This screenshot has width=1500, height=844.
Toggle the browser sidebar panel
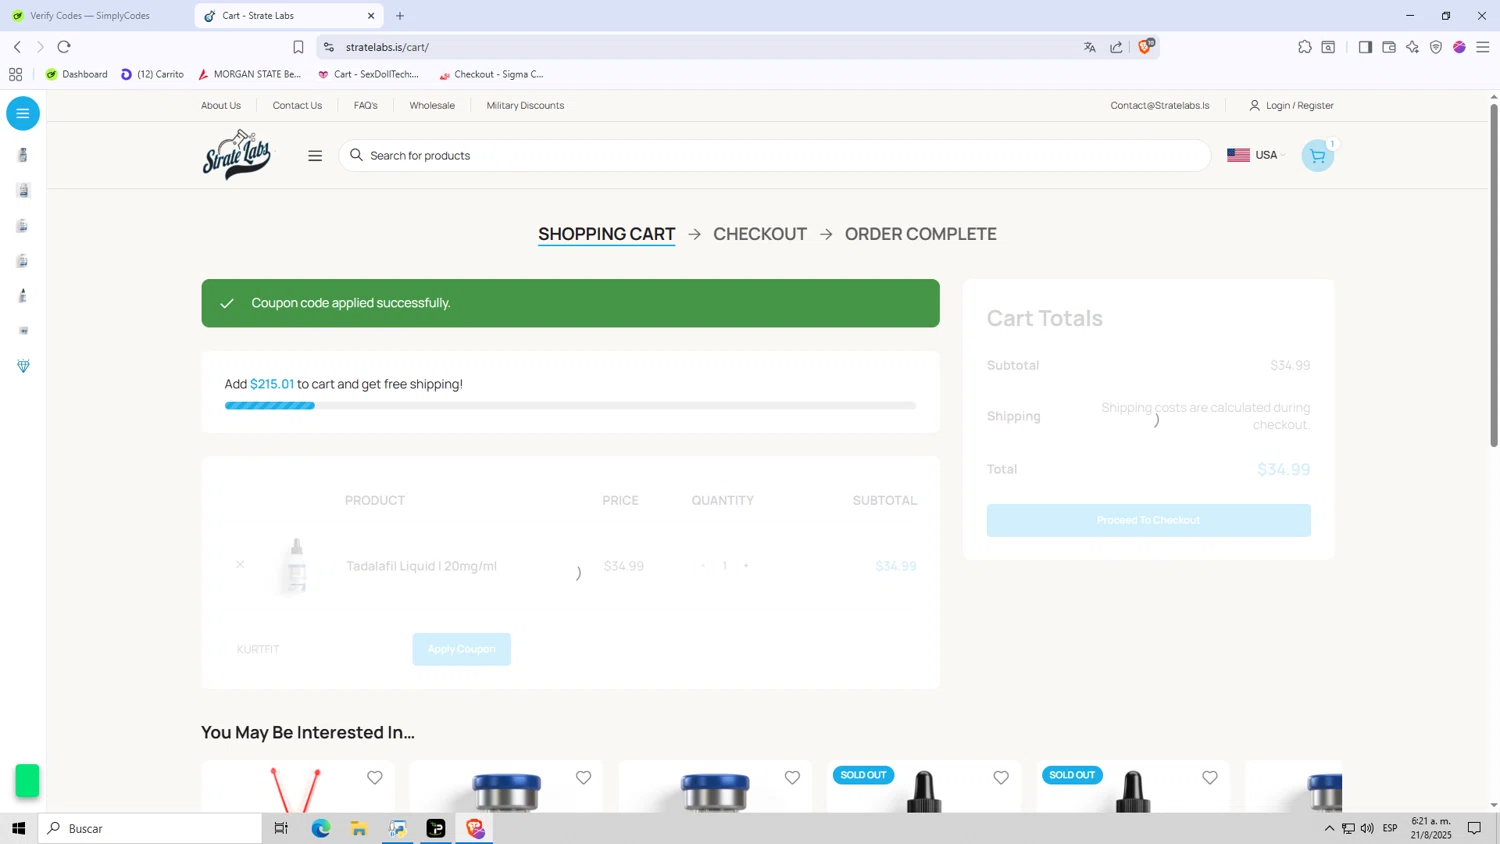(1365, 47)
